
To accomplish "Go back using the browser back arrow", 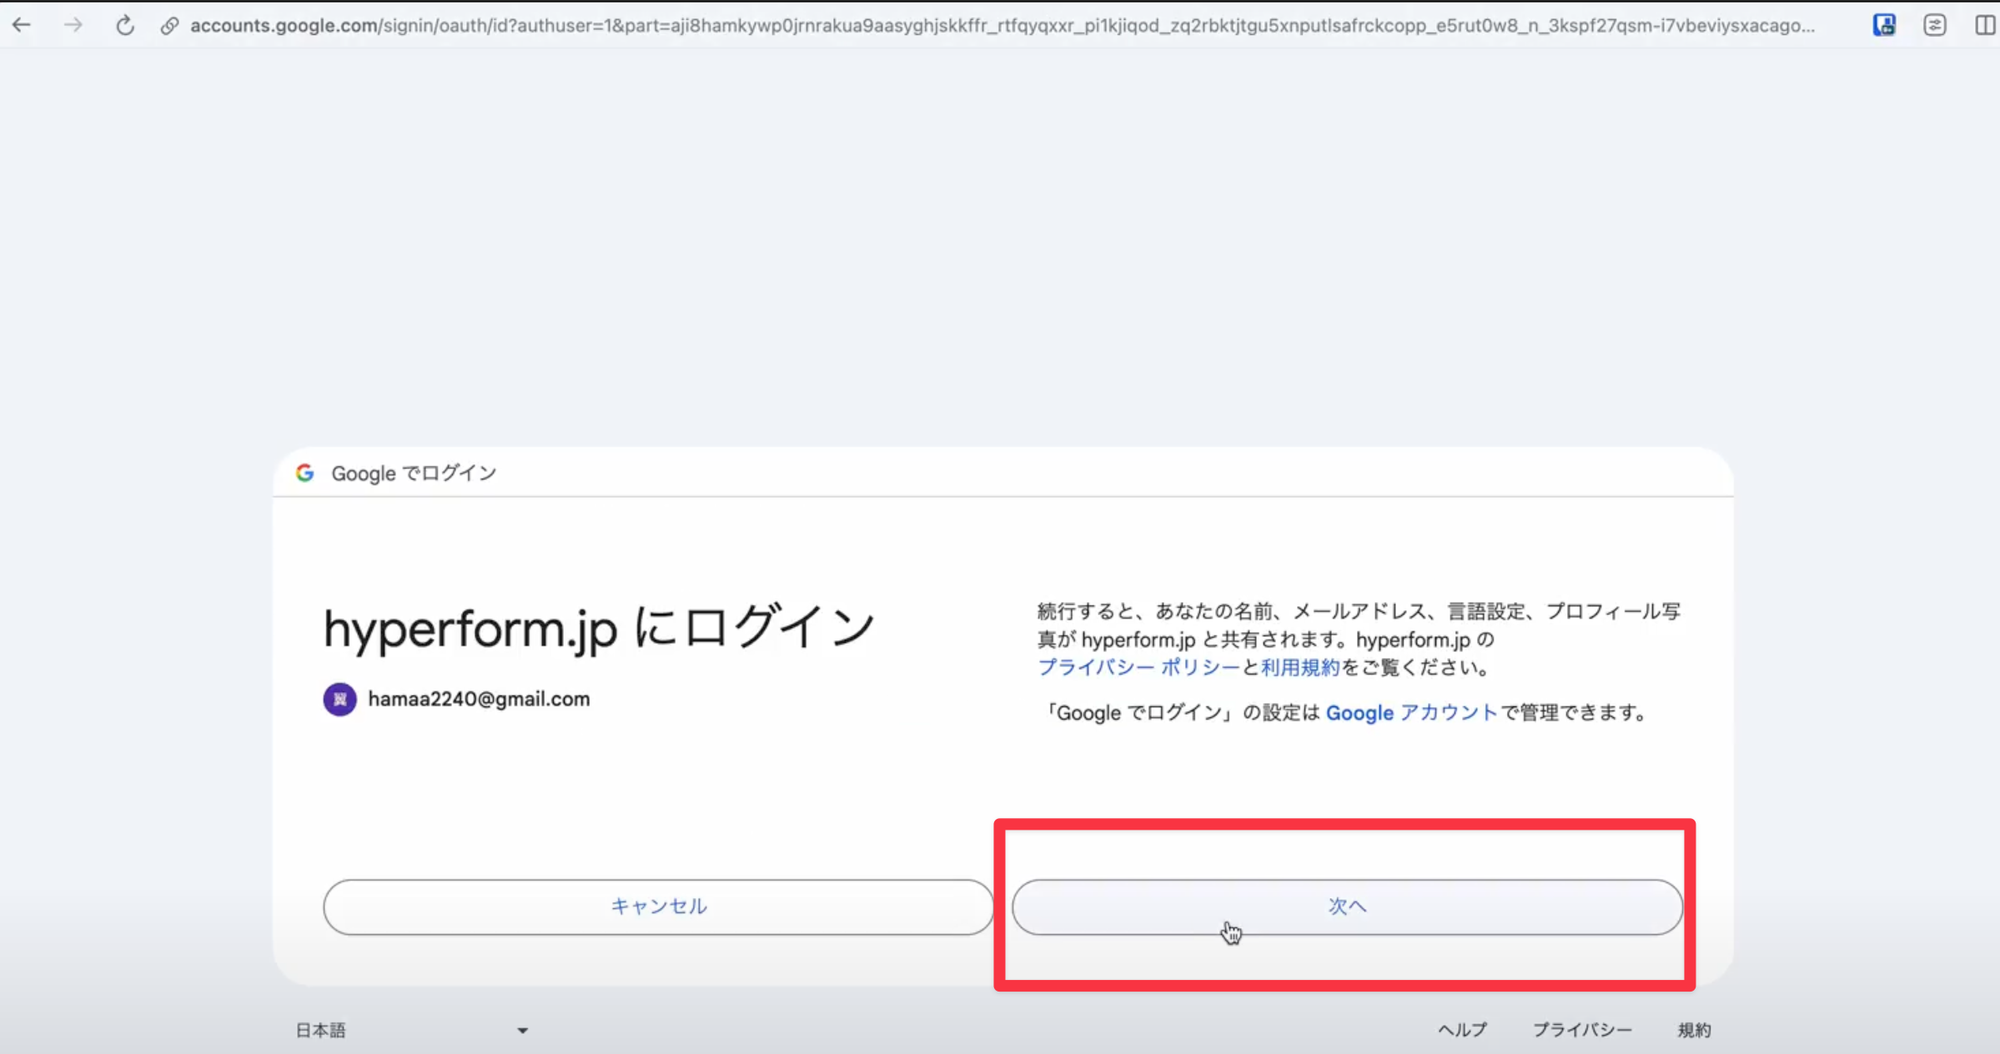I will coord(22,25).
